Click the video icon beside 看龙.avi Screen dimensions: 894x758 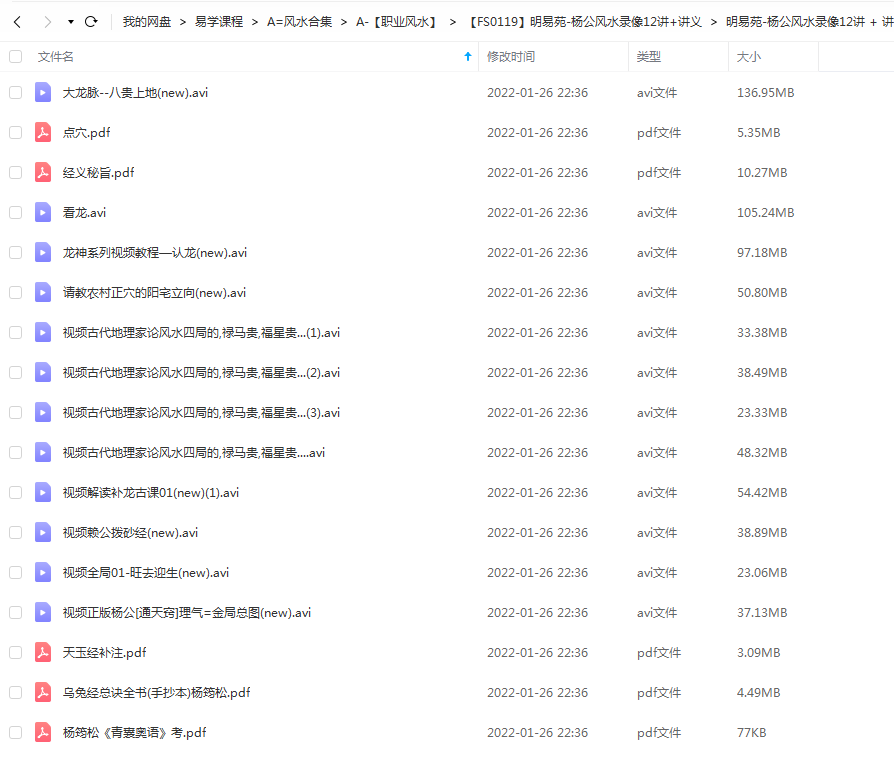tap(41, 212)
